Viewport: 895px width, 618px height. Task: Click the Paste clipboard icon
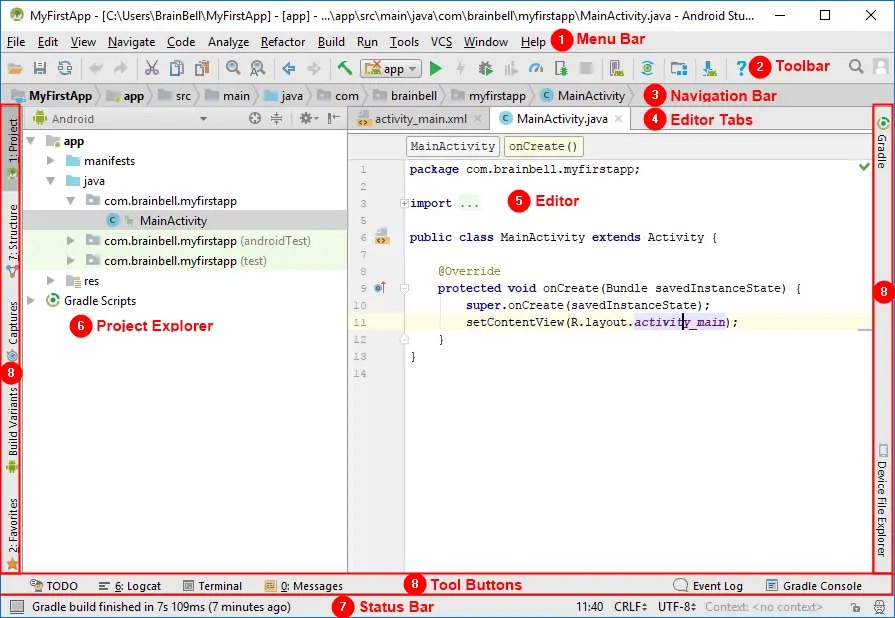pyautogui.click(x=202, y=69)
